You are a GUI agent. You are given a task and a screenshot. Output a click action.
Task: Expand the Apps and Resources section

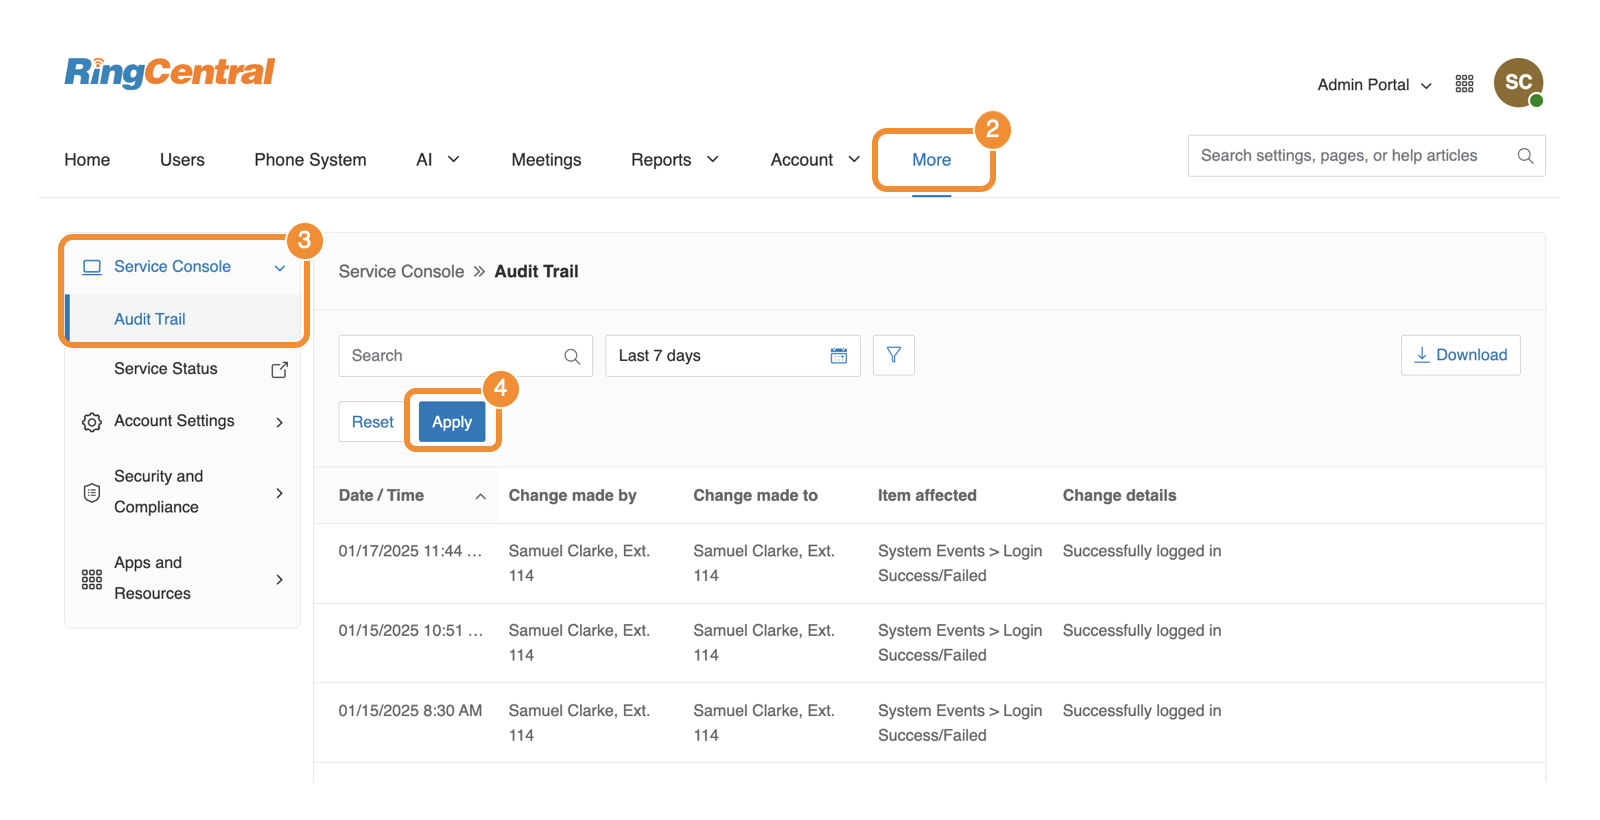pos(279,579)
